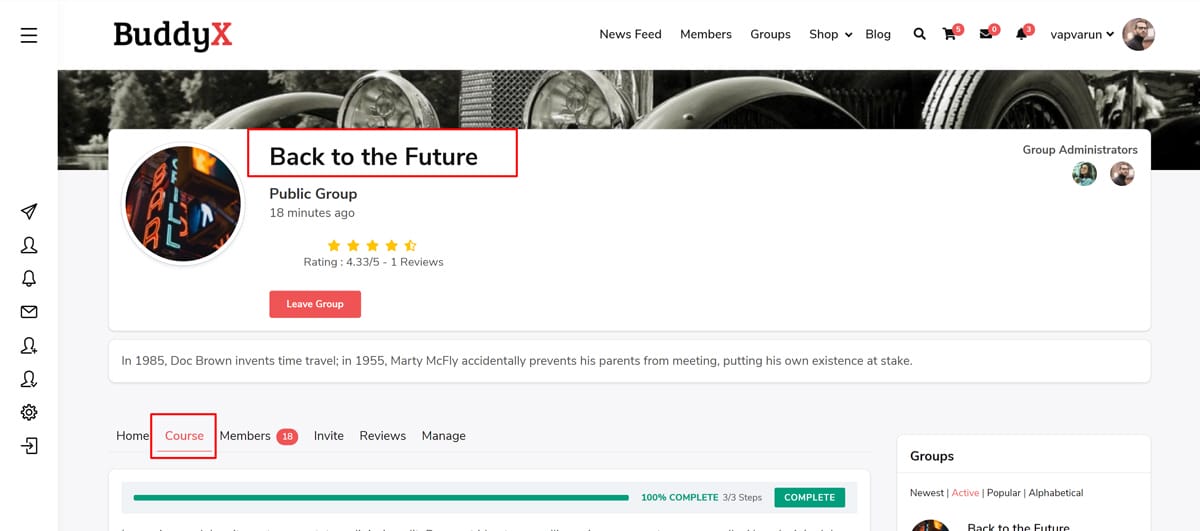Viewport: 1200px width, 531px height.
Task: Expand the Shop dropdown menu
Action: point(830,34)
